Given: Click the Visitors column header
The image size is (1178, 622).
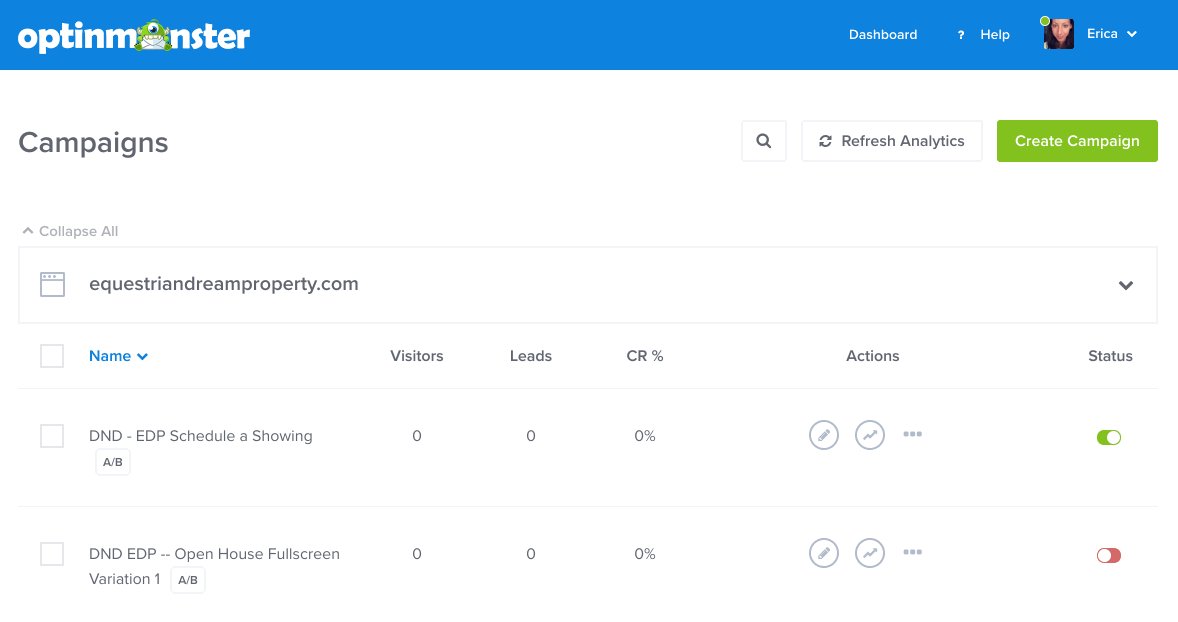Looking at the screenshot, I should click(417, 356).
